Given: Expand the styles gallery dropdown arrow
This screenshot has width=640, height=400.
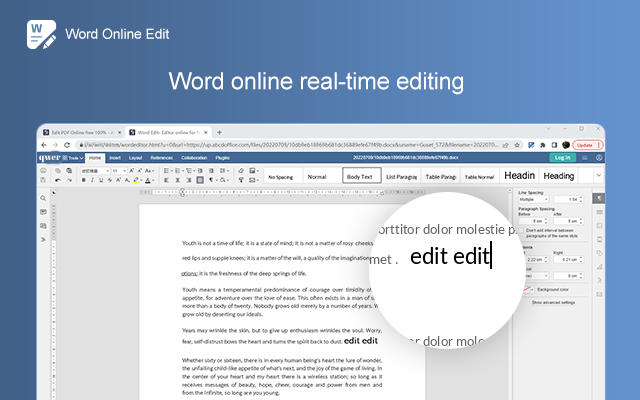Looking at the screenshot, I should tap(598, 176).
